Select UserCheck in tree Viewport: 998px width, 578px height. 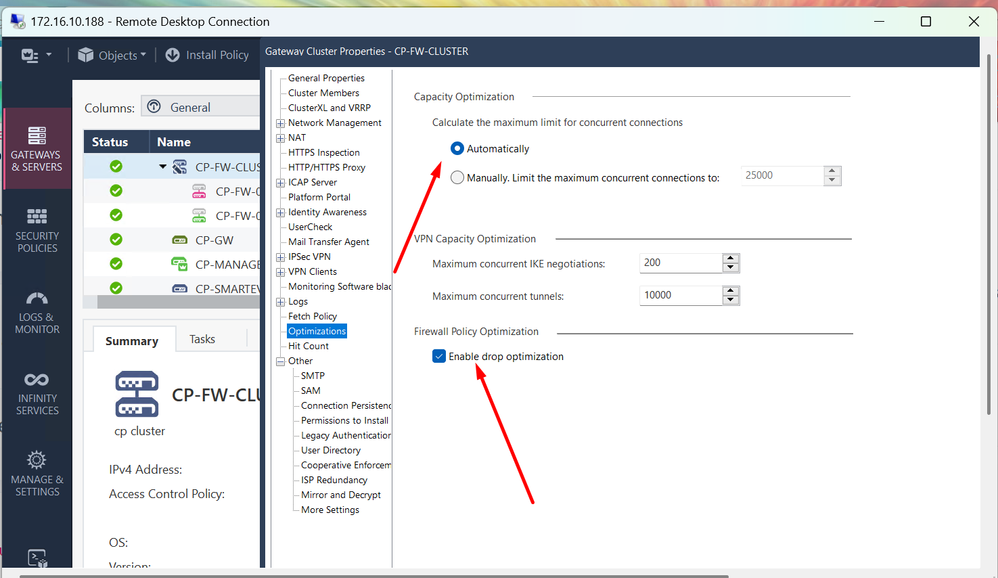310,227
